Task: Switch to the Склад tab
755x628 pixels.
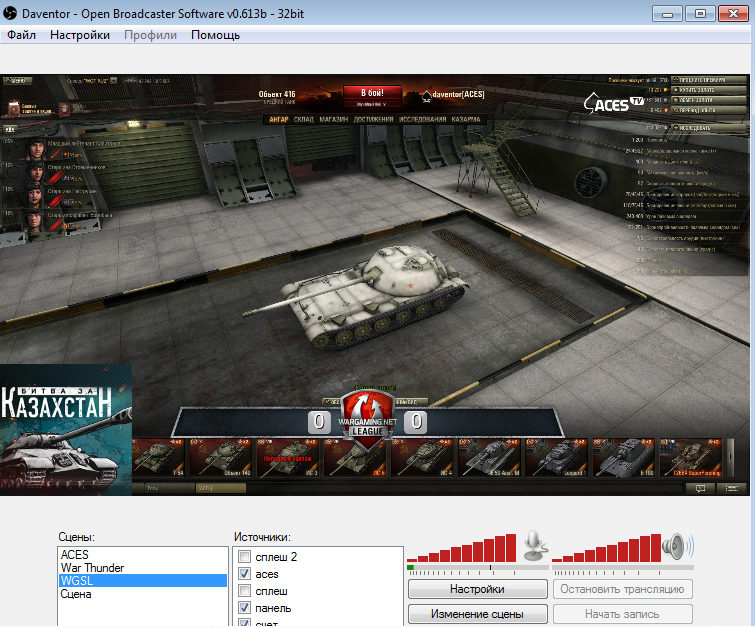Action: pyautogui.click(x=303, y=119)
